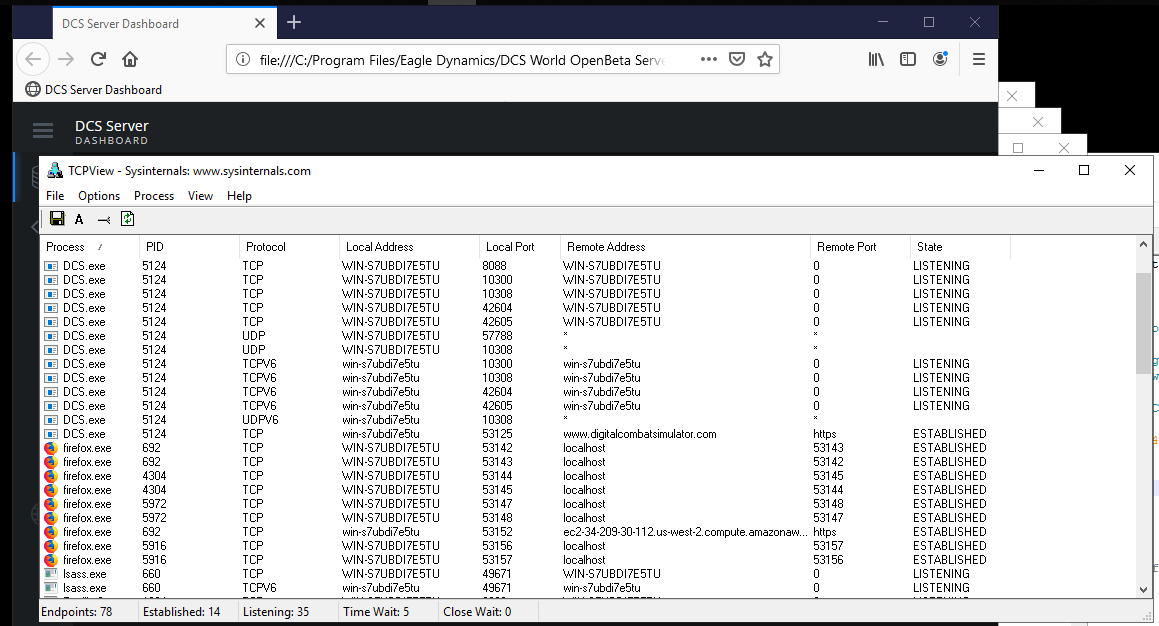
Task: Click the Save icon in TCPView toolbar
Action: click(57, 218)
